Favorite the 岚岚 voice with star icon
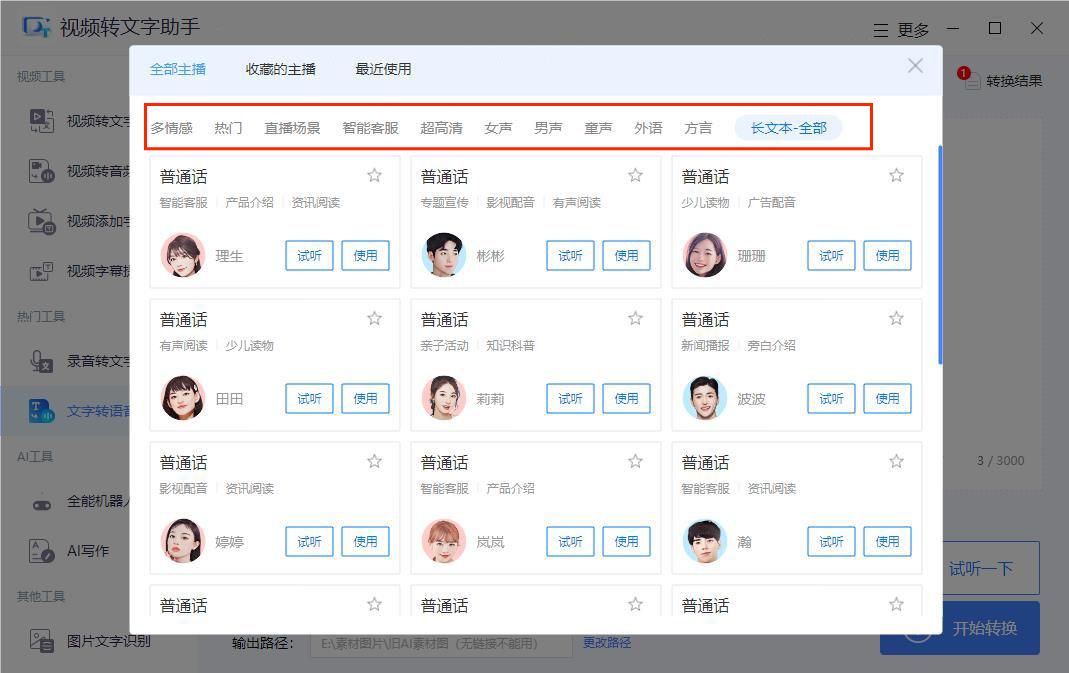 (x=635, y=462)
